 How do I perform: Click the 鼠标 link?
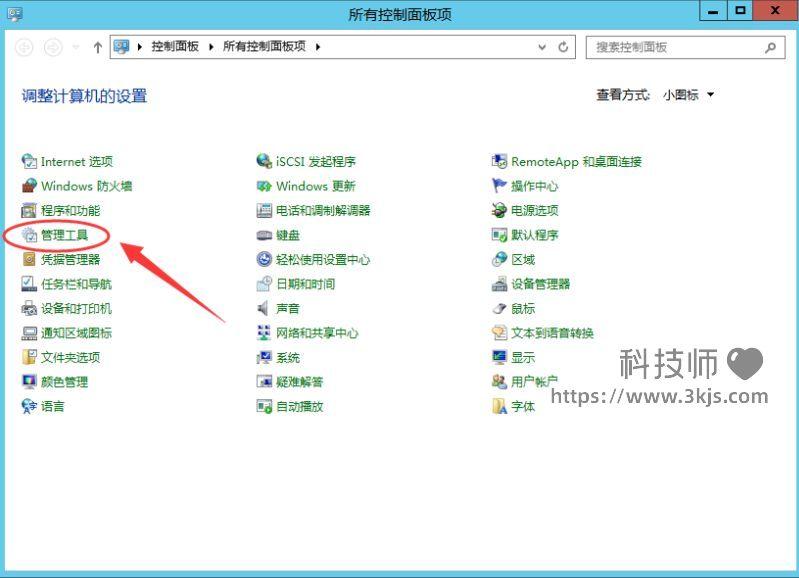tap(523, 308)
